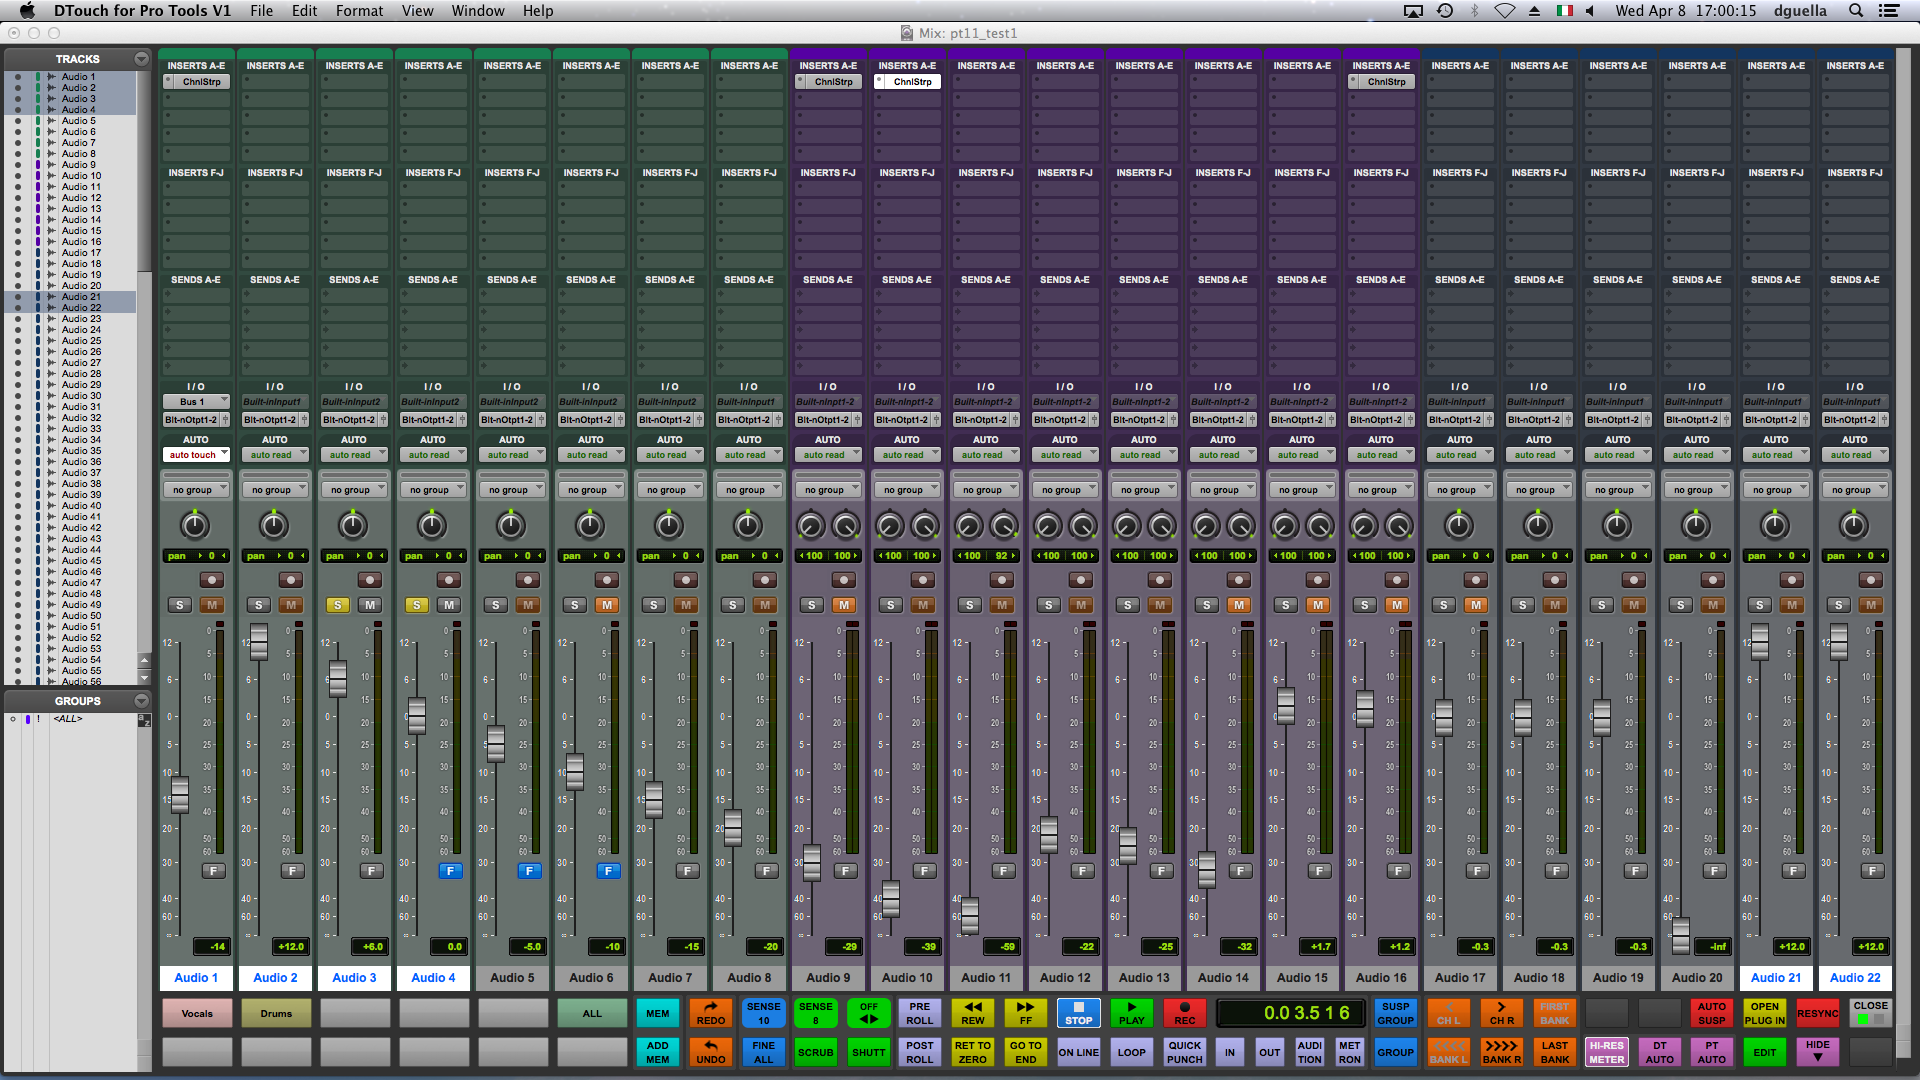Click record-enable dot on Audio 10

coord(922,580)
